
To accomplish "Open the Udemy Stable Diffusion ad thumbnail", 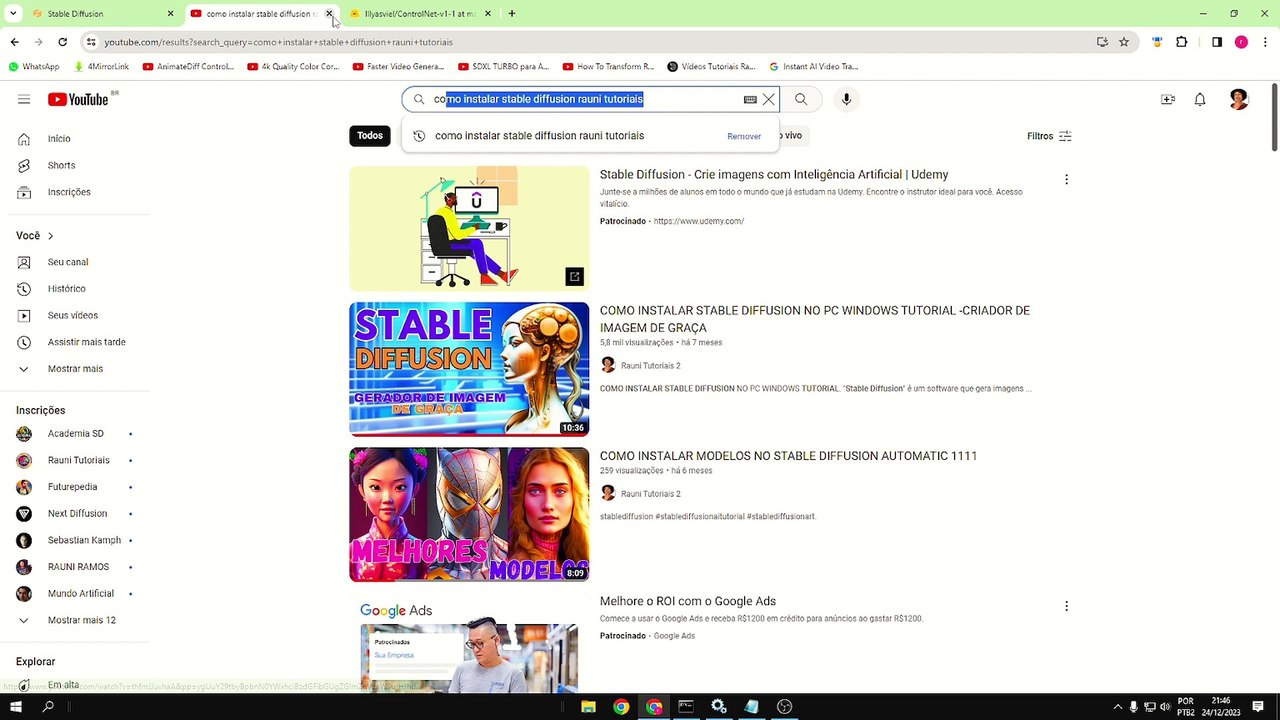I will [469, 229].
